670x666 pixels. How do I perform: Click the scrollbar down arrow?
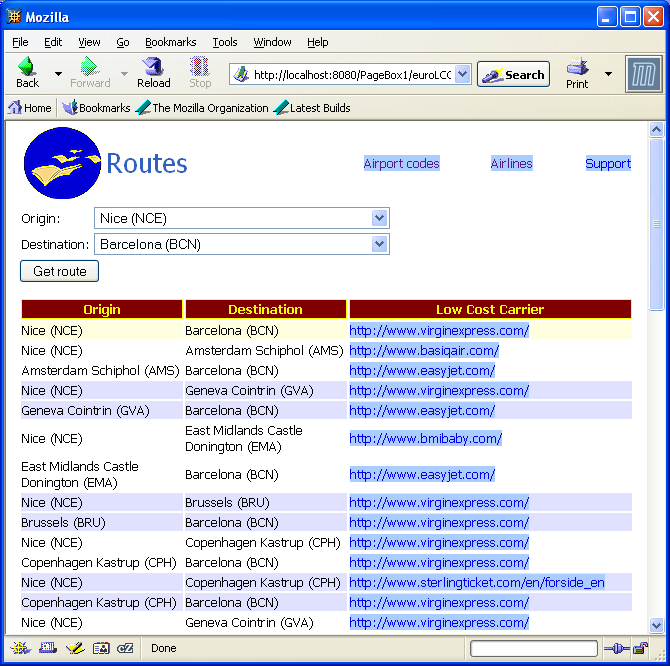(656, 626)
